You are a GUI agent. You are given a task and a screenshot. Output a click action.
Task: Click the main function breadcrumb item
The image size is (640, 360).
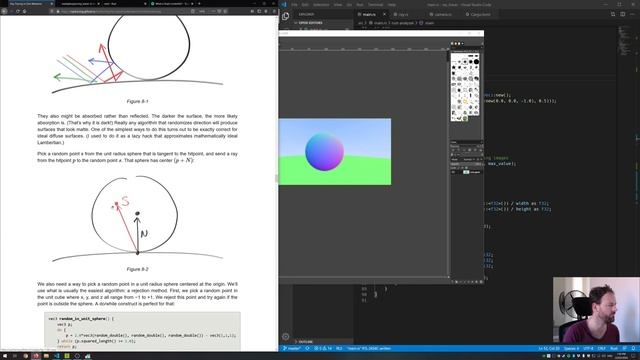[427, 23]
